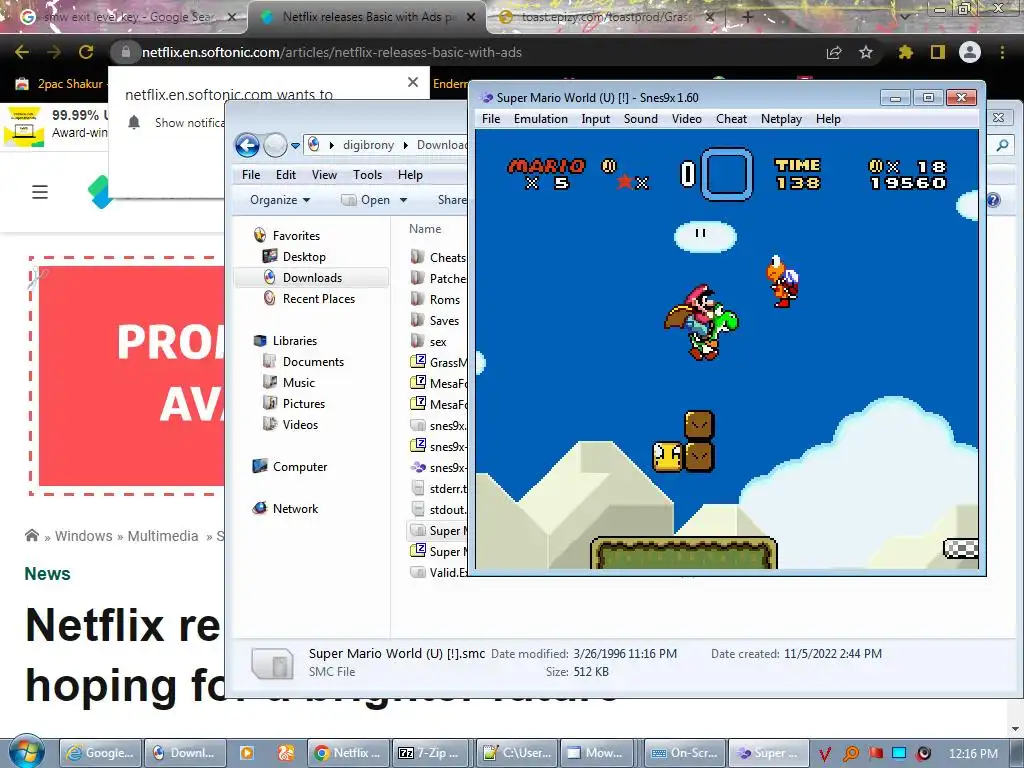1024x768 pixels.
Task: Click the Explorer Back arrow button
Action: coord(248,145)
